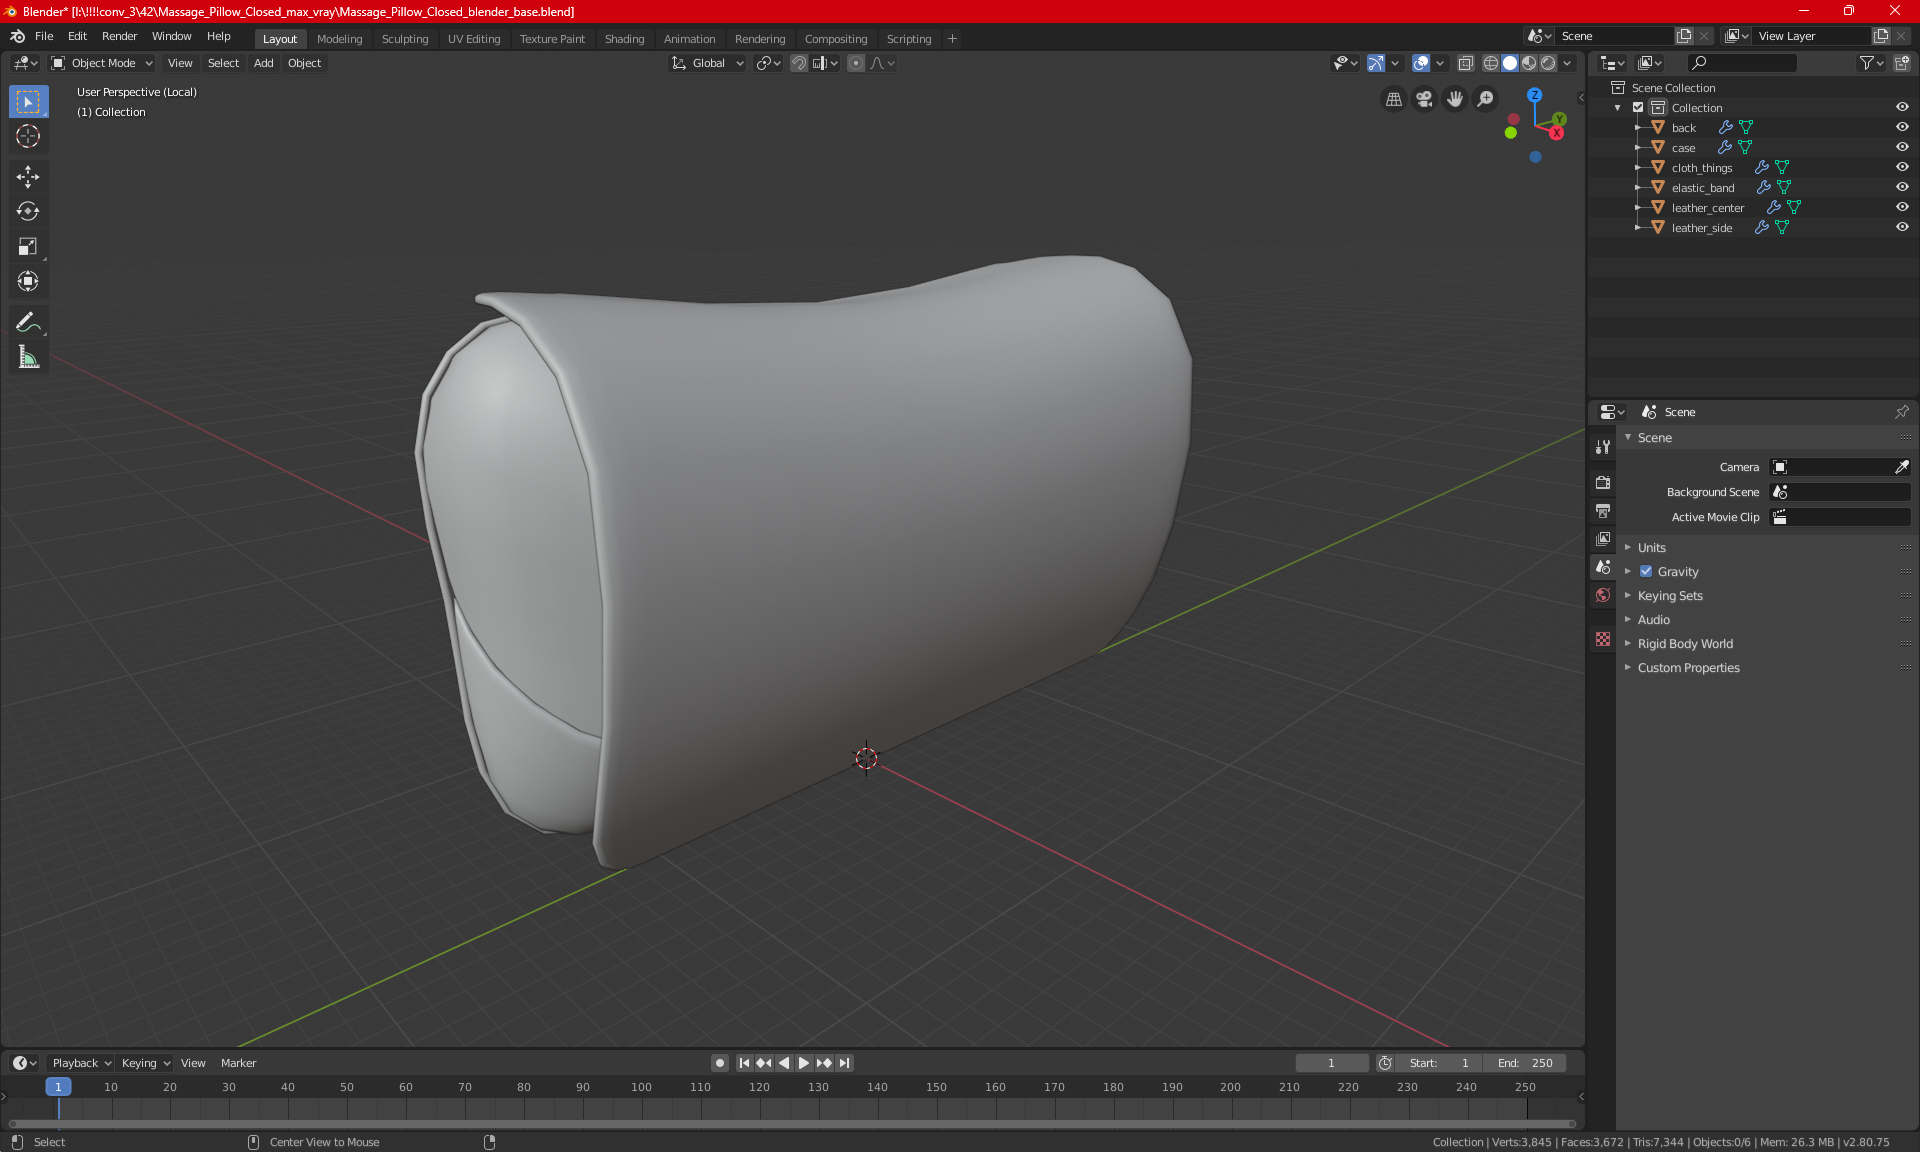The image size is (1920, 1152).
Task: Click the Cursor tool icon
Action: [28, 136]
